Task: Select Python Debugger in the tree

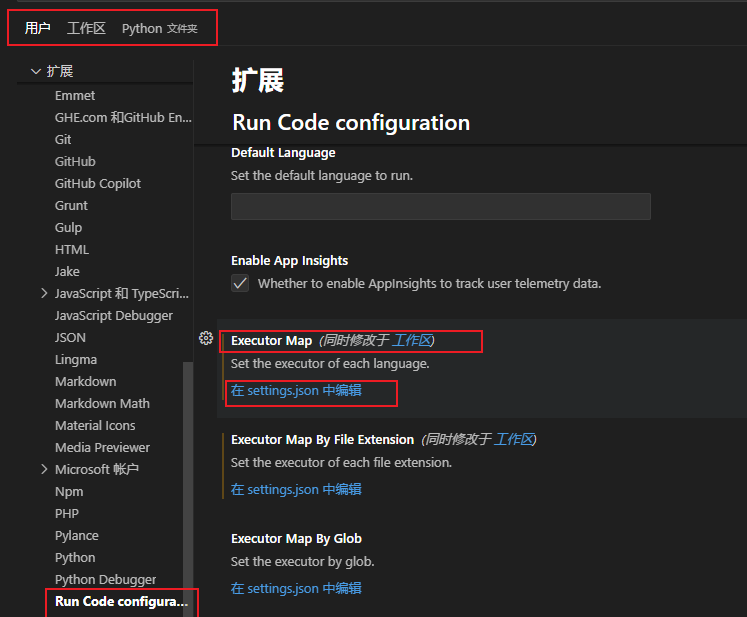Action: tap(105, 580)
